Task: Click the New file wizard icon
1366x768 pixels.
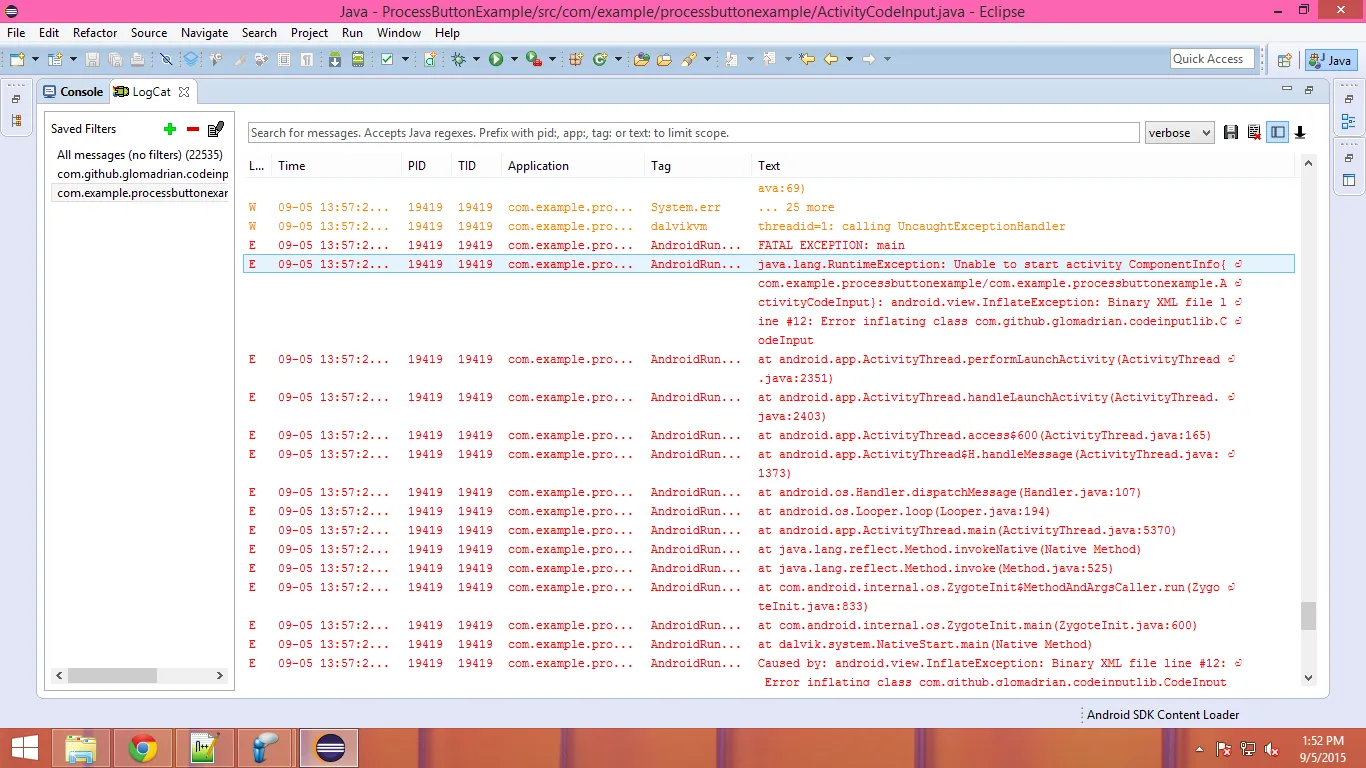Action: 17,59
